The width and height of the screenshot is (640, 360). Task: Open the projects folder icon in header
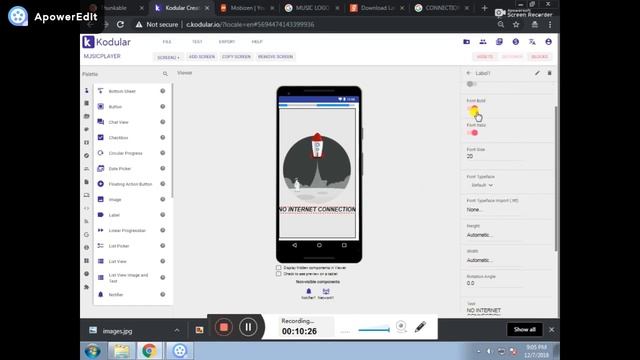(x=467, y=42)
